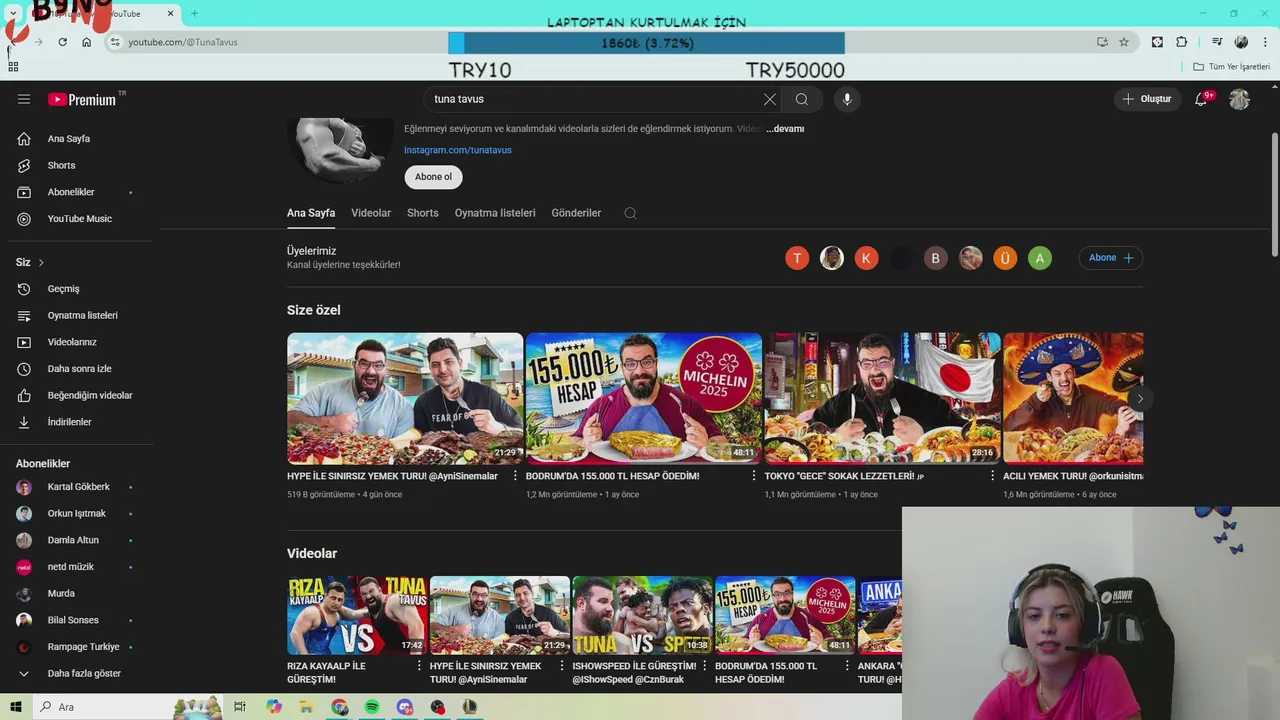
Task: Open Spotify from the taskbar
Action: tap(372, 707)
